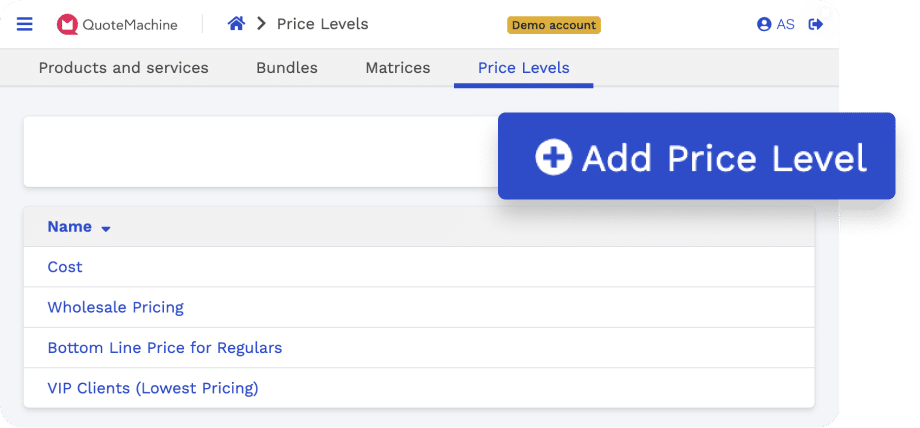Open VIP Clients (Lowest Pricing) level
This screenshot has width=920, height=428.
[153, 388]
